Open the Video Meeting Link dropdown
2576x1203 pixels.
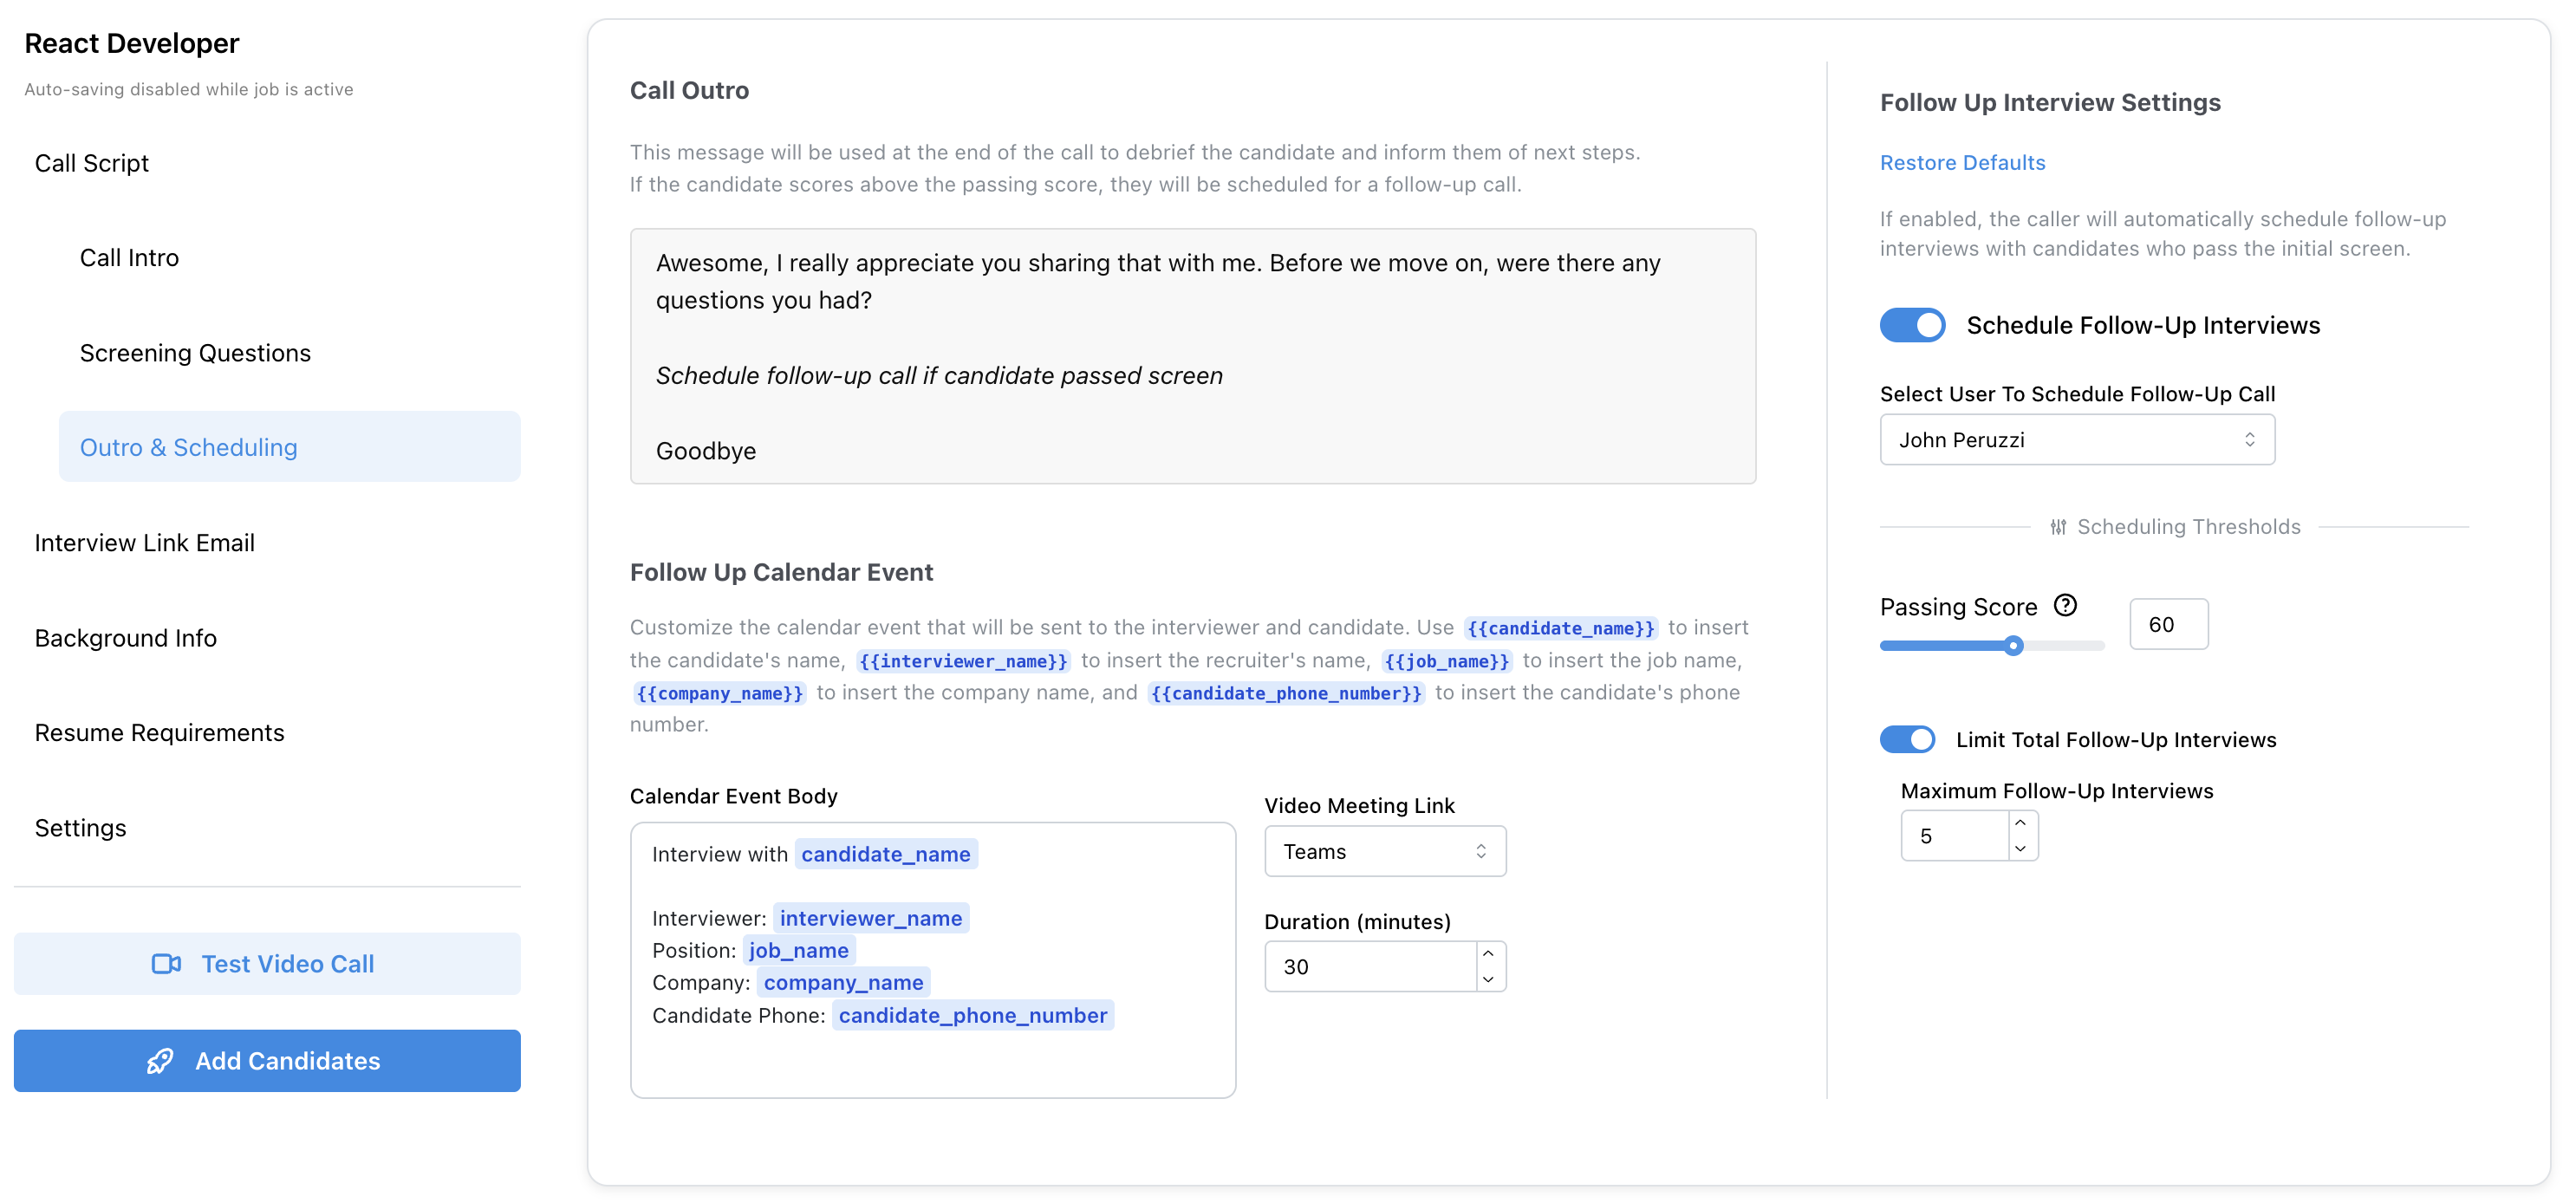click(x=1384, y=851)
